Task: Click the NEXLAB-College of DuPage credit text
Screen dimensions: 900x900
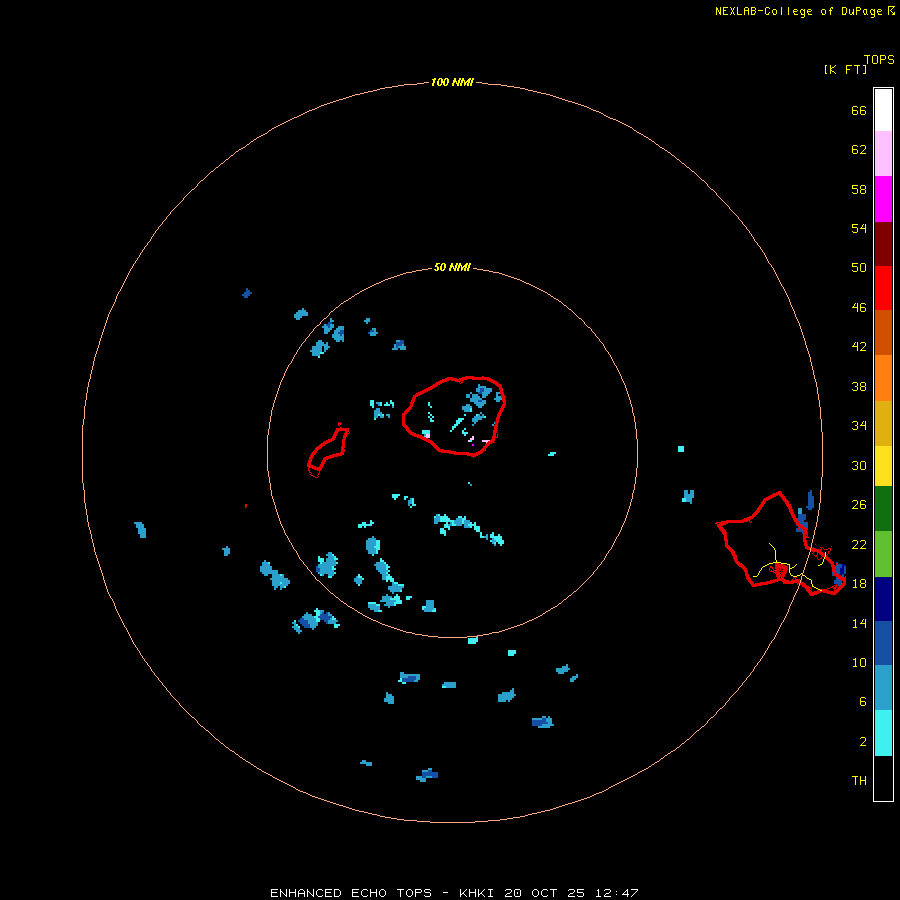Action: click(x=805, y=11)
